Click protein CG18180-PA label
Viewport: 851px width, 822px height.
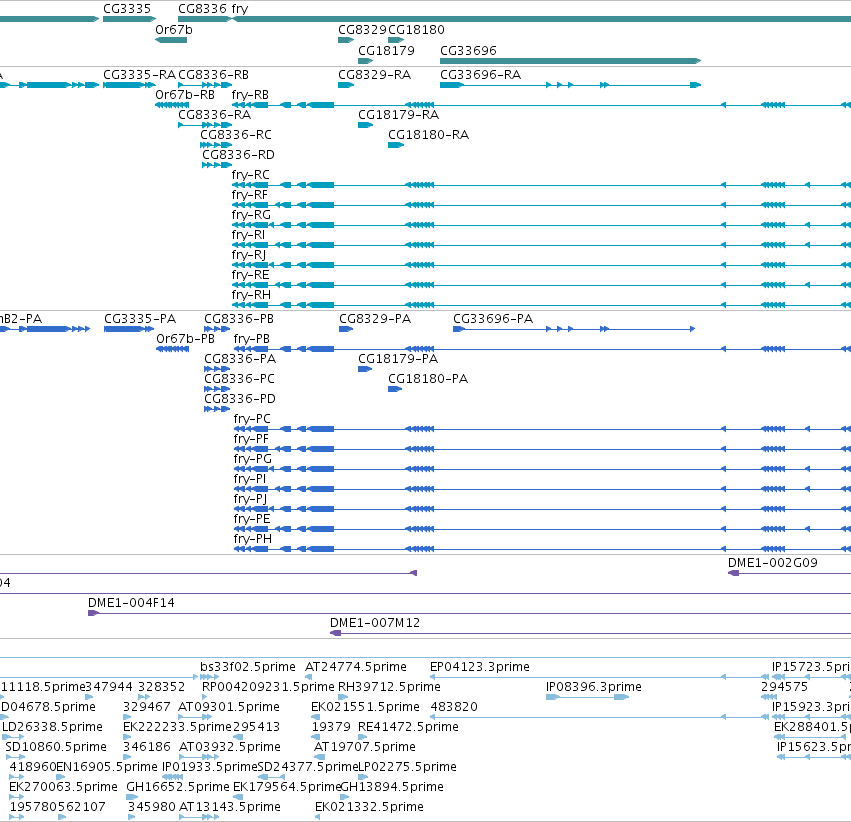click(x=428, y=379)
